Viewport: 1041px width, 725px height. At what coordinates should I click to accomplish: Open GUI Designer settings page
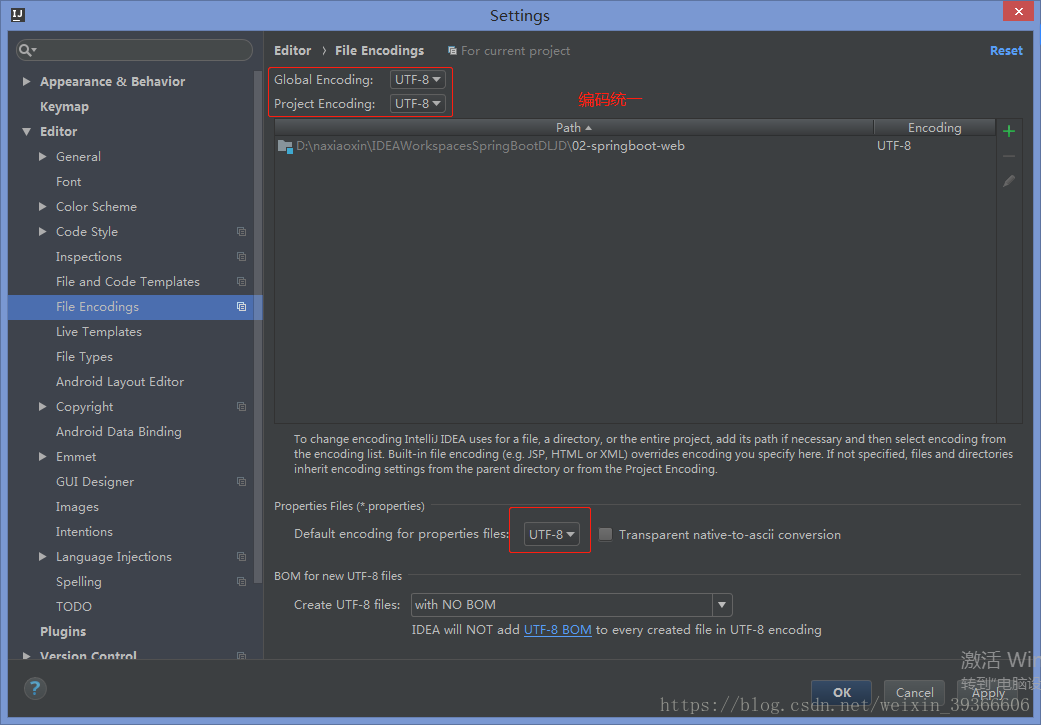95,481
